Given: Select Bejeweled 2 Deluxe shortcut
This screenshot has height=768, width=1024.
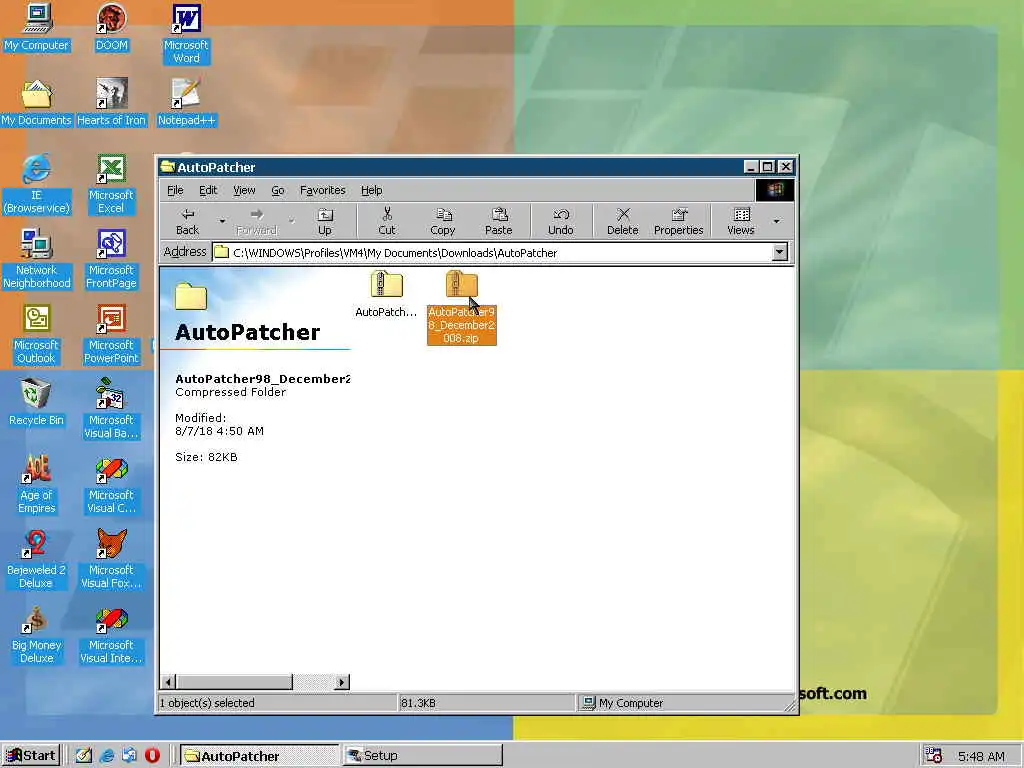Looking at the screenshot, I should [37, 559].
